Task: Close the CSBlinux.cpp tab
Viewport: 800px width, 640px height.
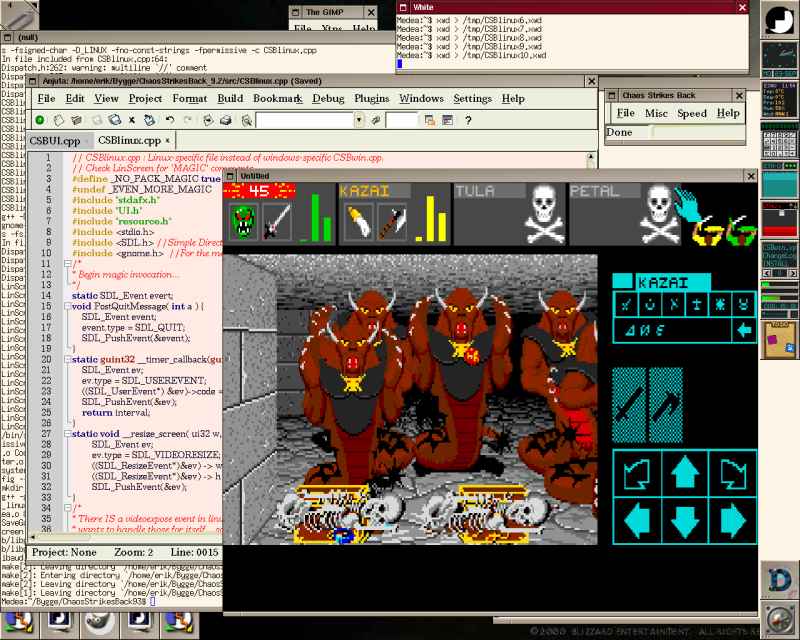Action: point(167,140)
